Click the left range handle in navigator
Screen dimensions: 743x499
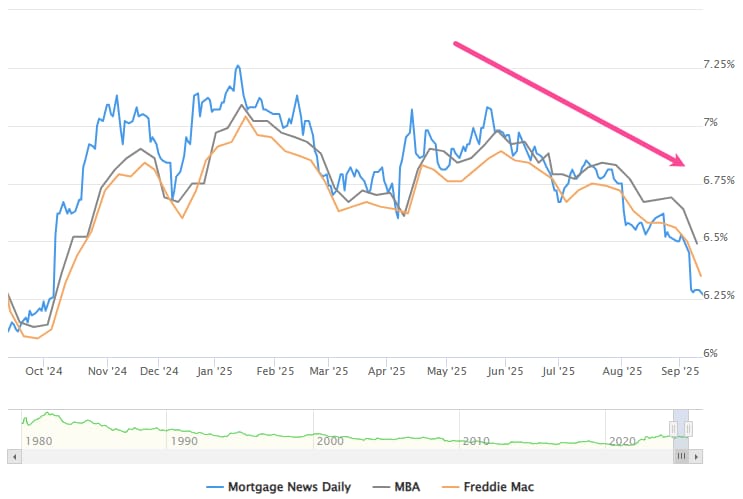(x=673, y=429)
